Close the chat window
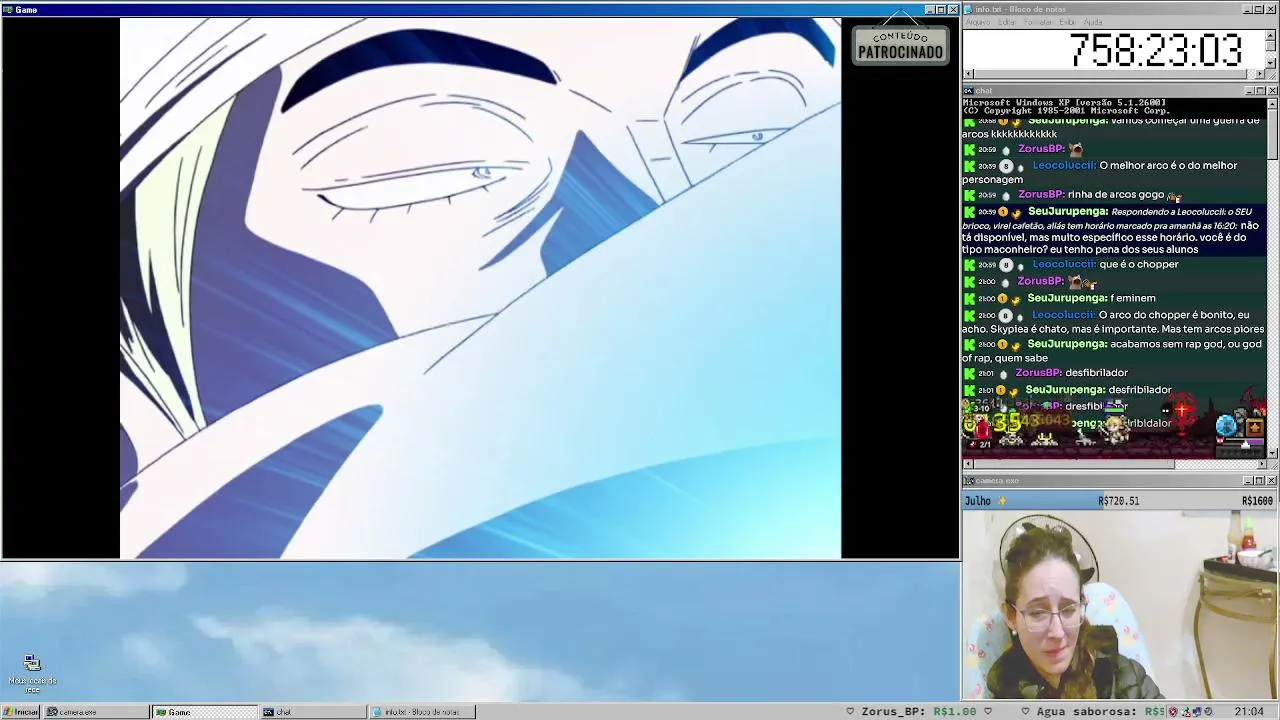This screenshot has height=720, width=1280. coord(1272,91)
